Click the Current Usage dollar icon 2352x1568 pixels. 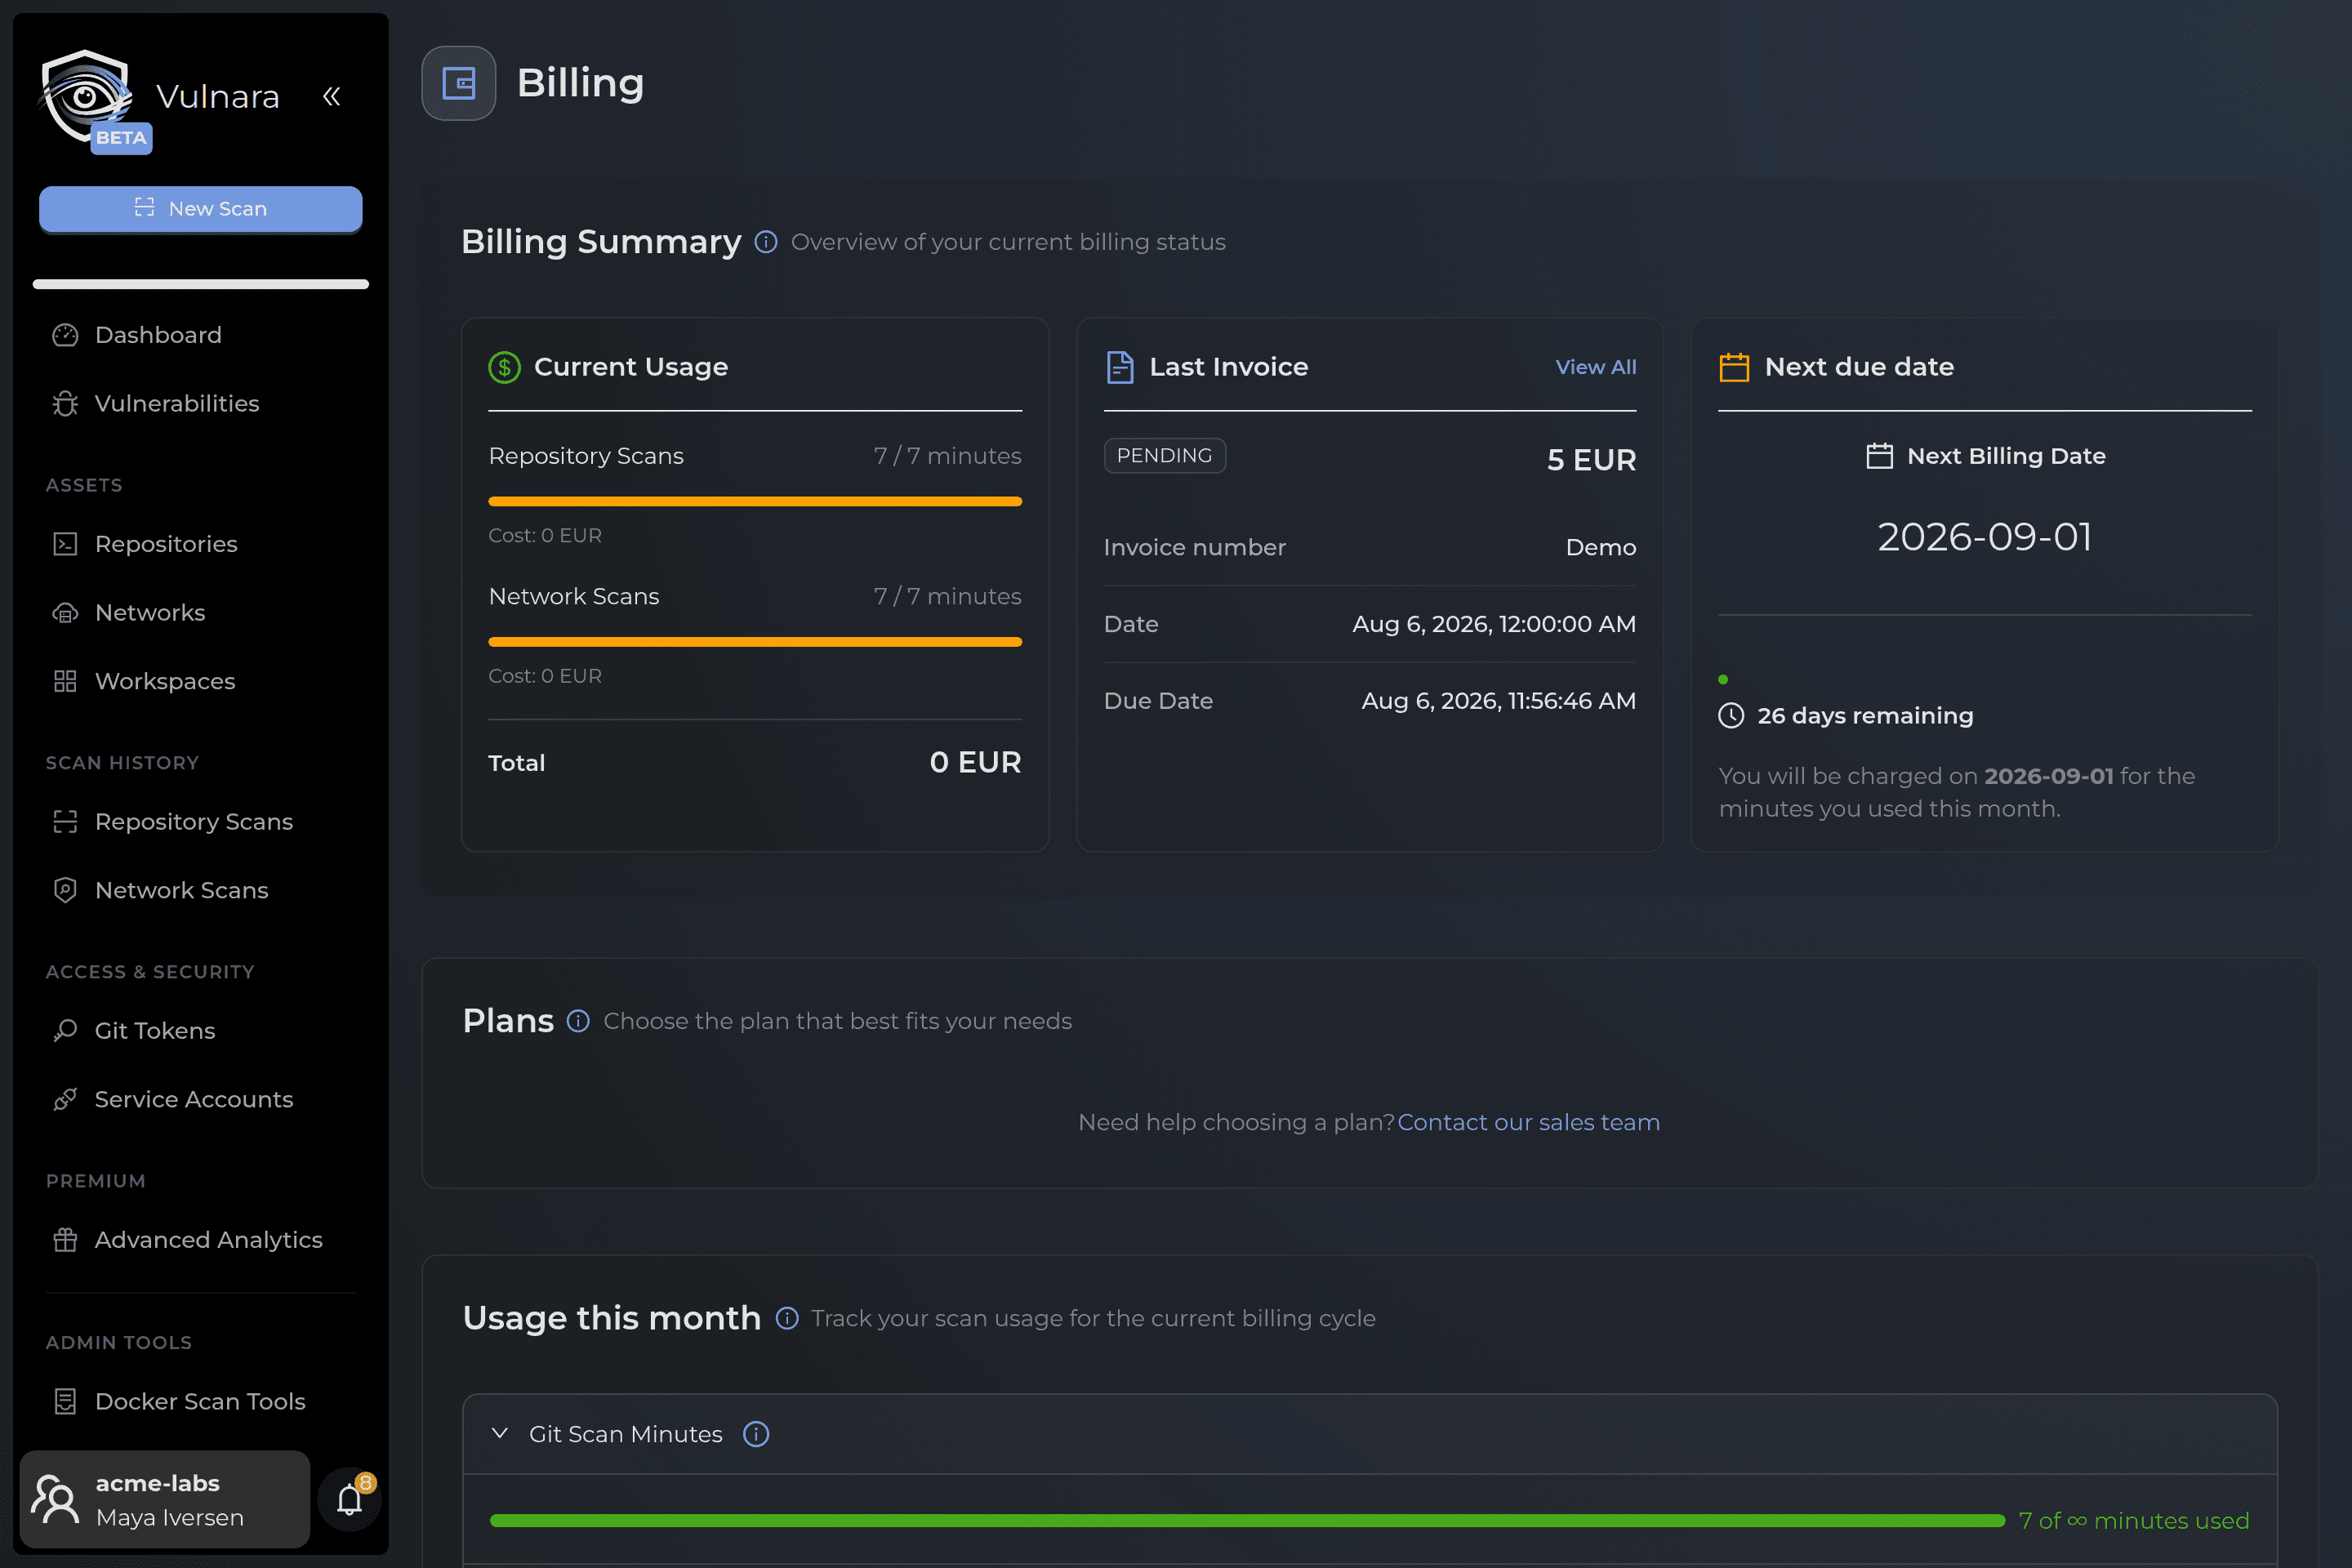(504, 367)
